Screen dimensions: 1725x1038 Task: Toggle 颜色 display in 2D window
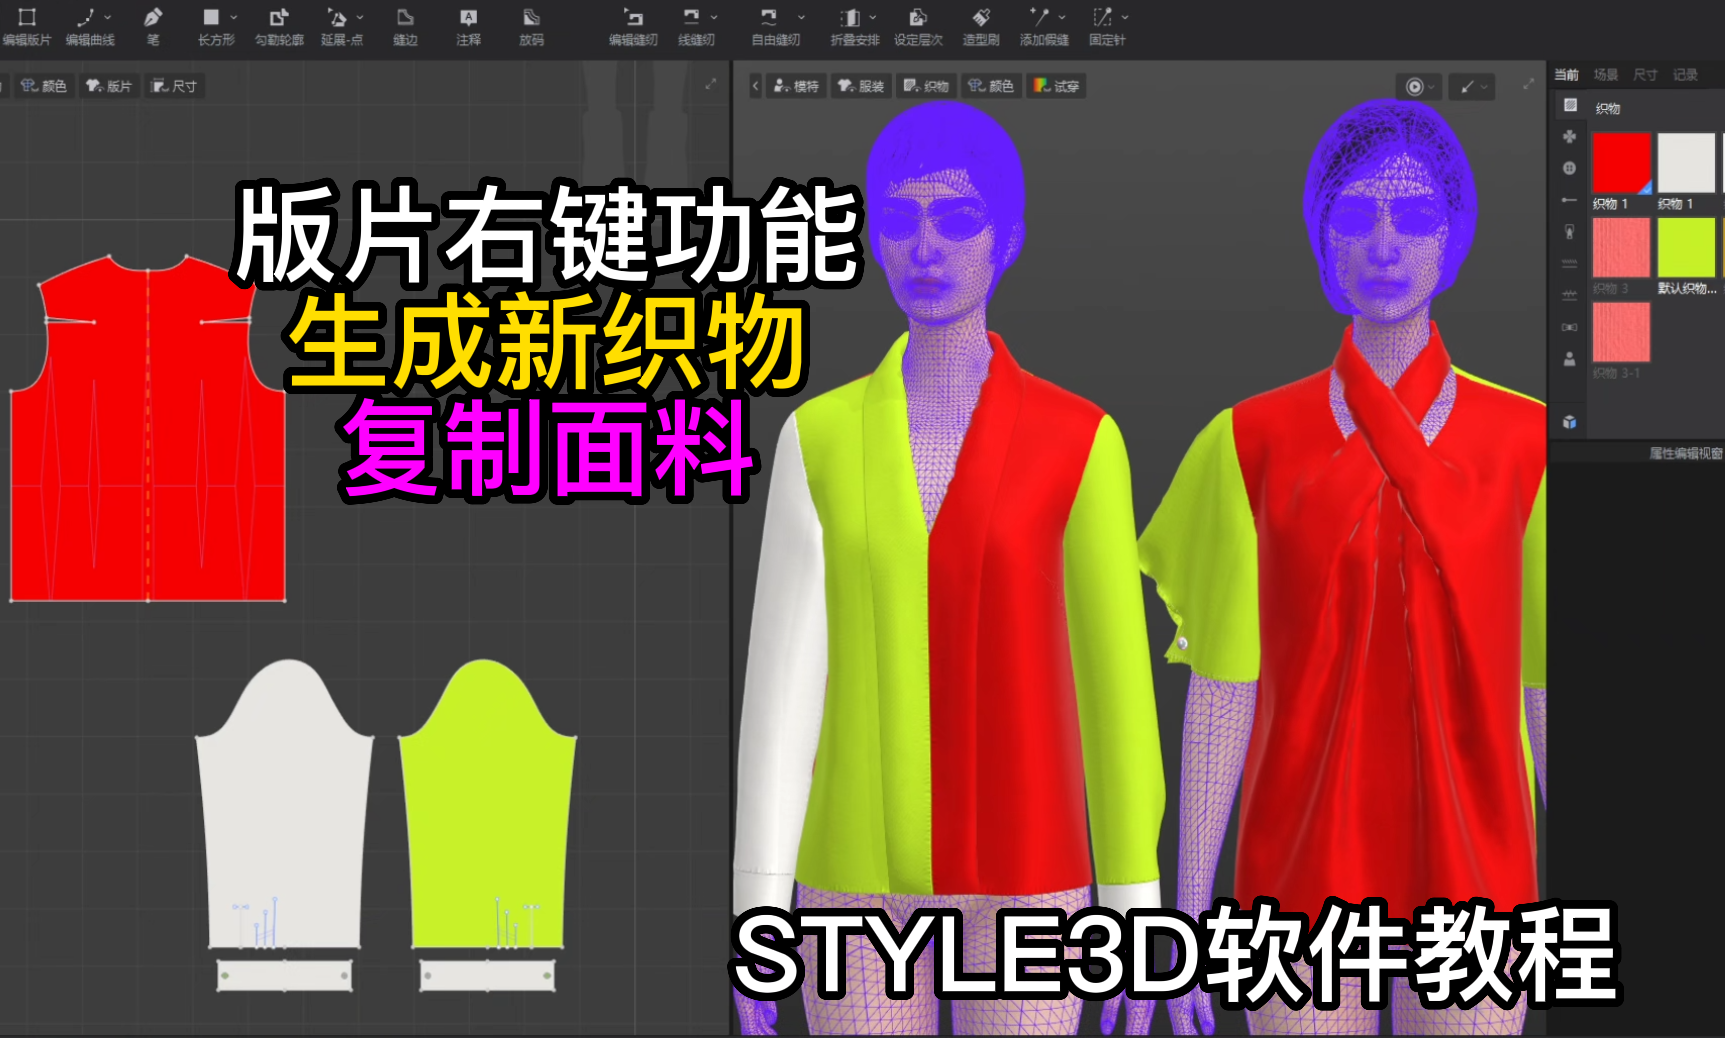[x=44, y=86]
